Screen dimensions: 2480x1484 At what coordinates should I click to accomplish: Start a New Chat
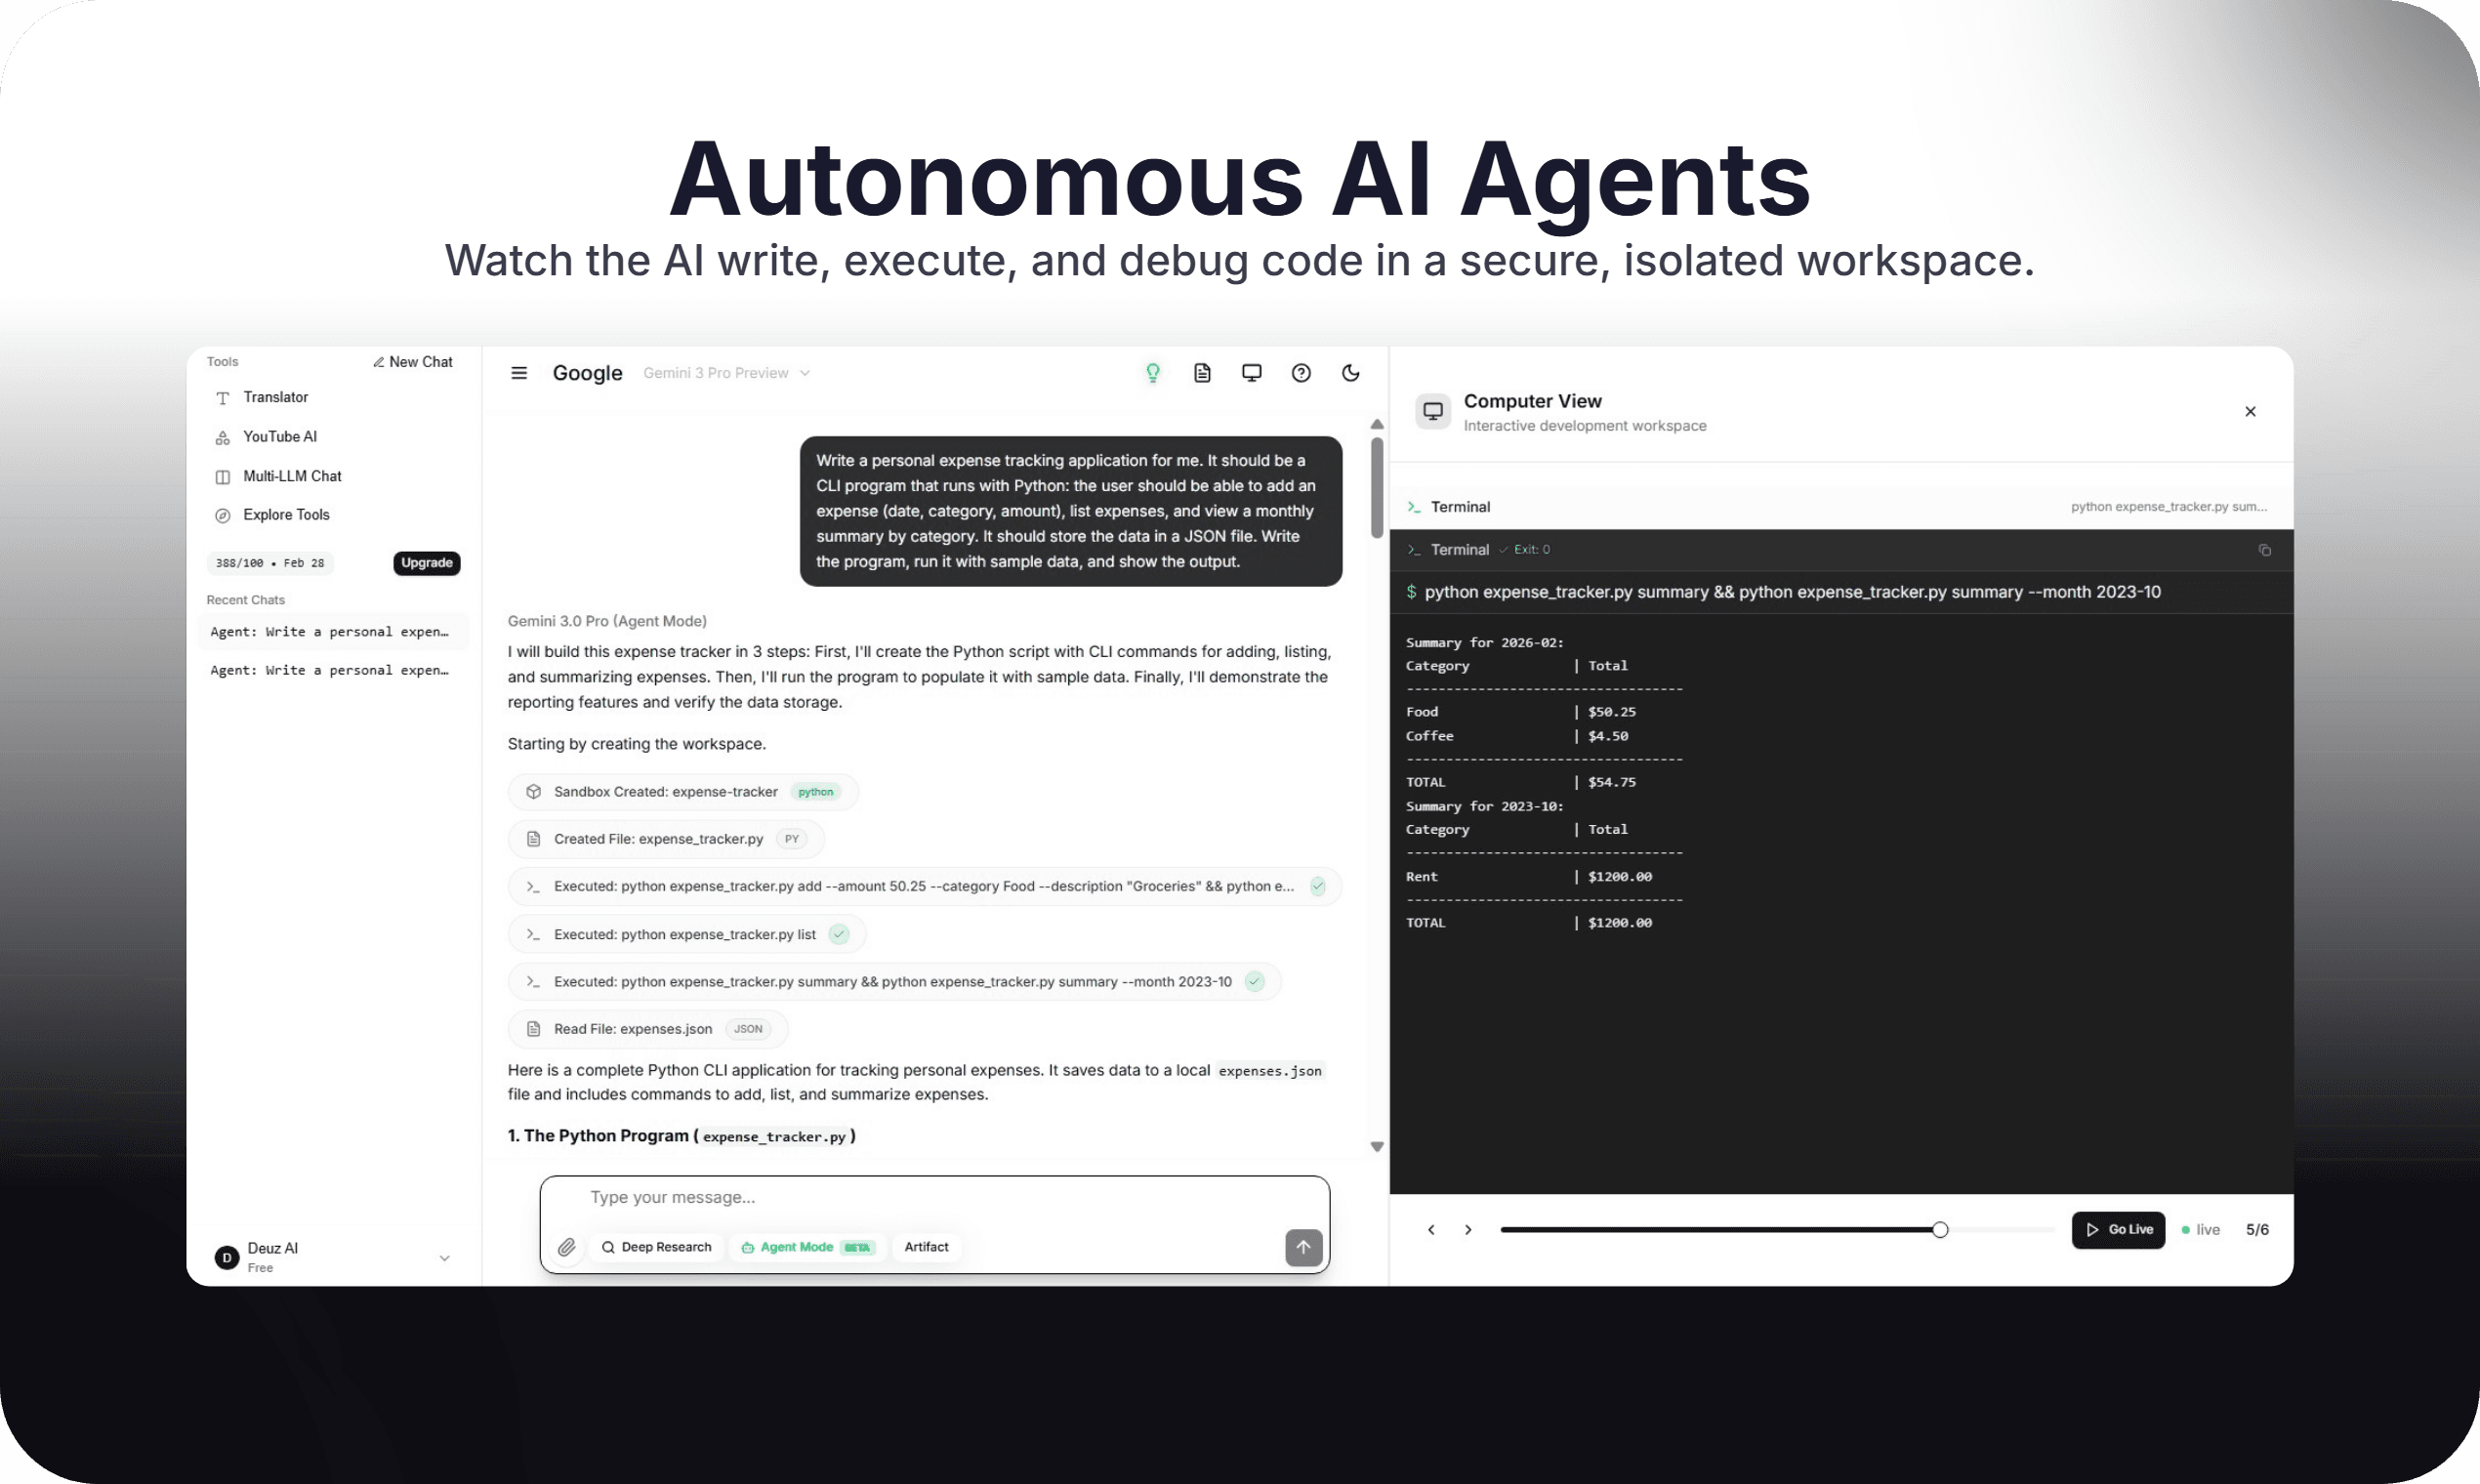[x=413, y=361]
